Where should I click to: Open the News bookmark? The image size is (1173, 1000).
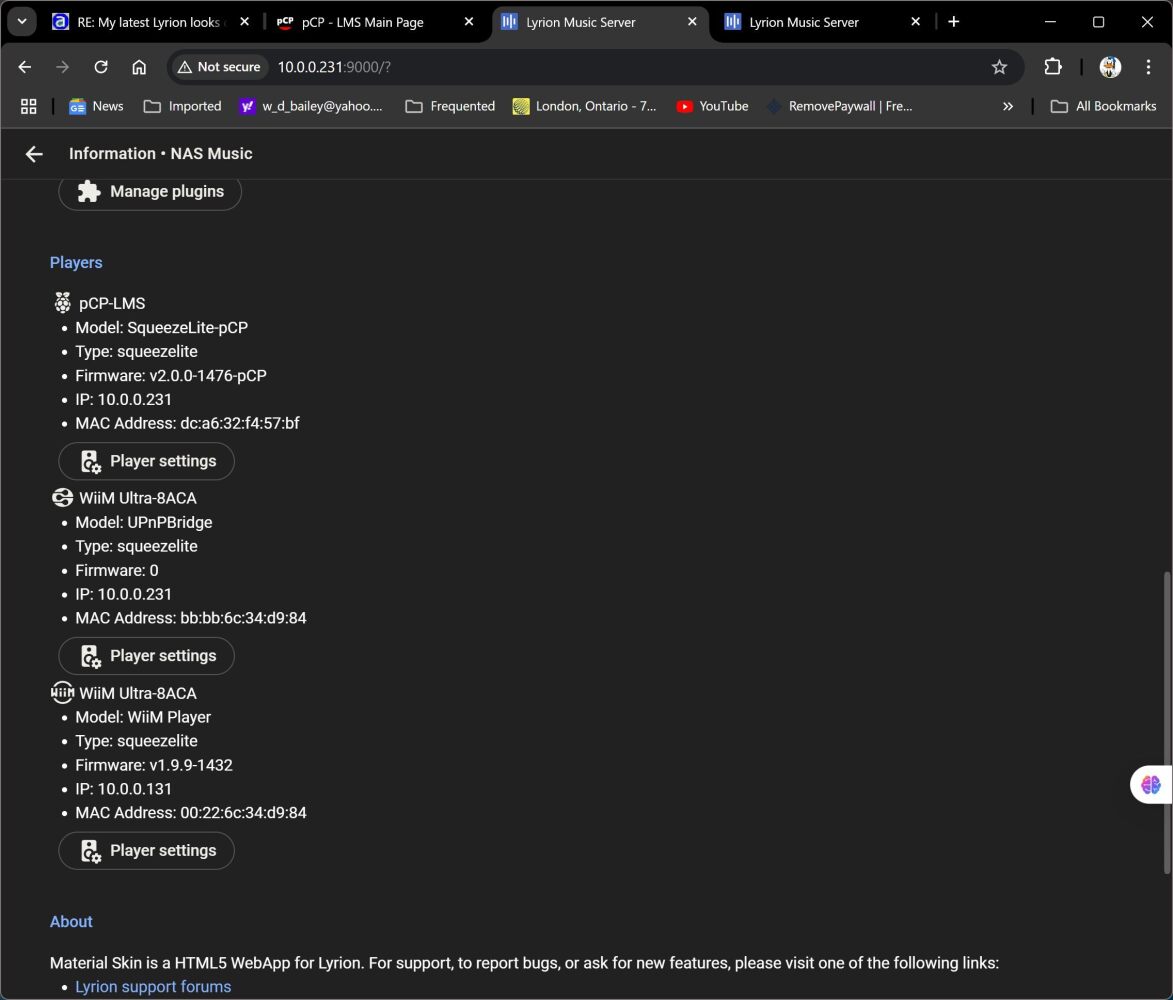[x=97, y=106]
